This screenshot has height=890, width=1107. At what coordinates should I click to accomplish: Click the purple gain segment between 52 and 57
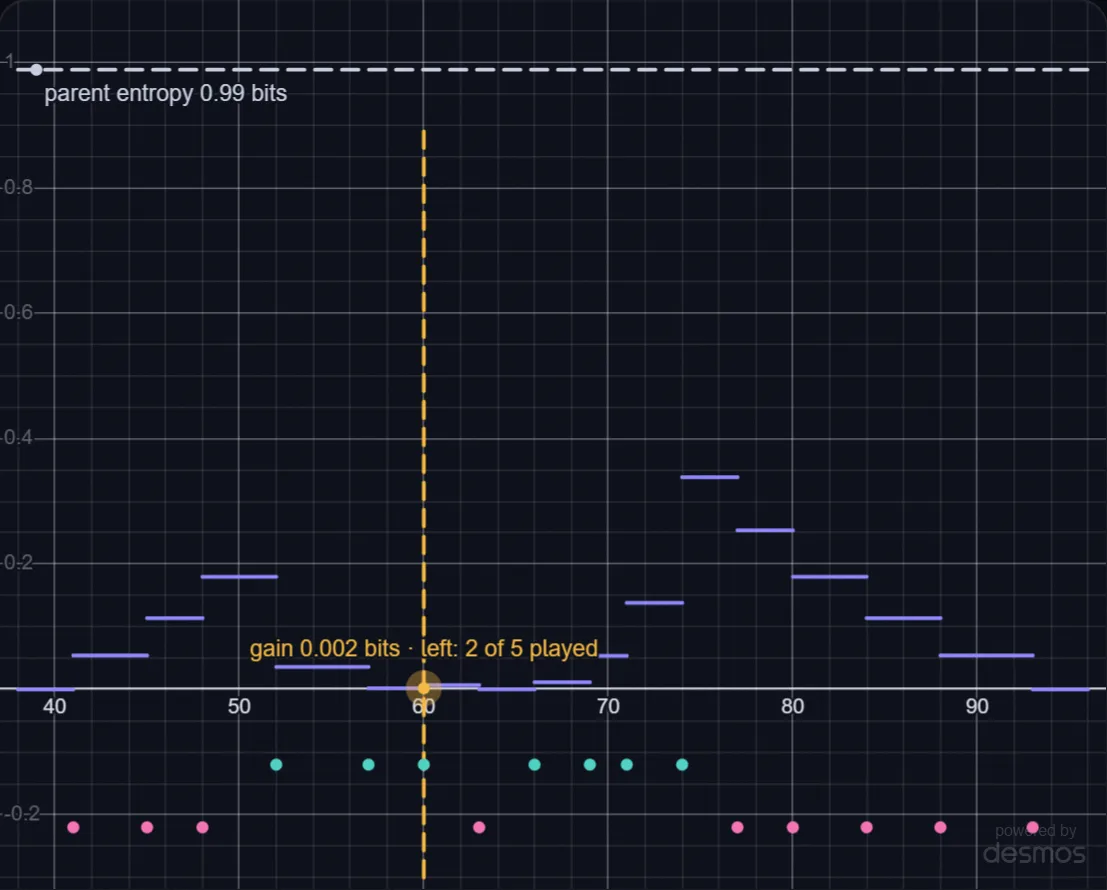[322, 667]
